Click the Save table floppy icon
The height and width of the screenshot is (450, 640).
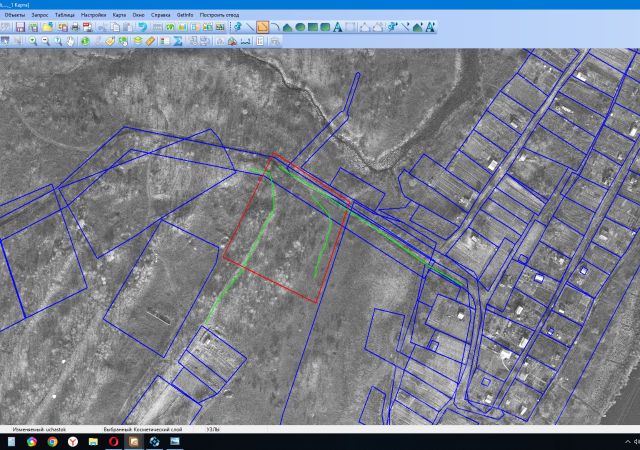20,27
